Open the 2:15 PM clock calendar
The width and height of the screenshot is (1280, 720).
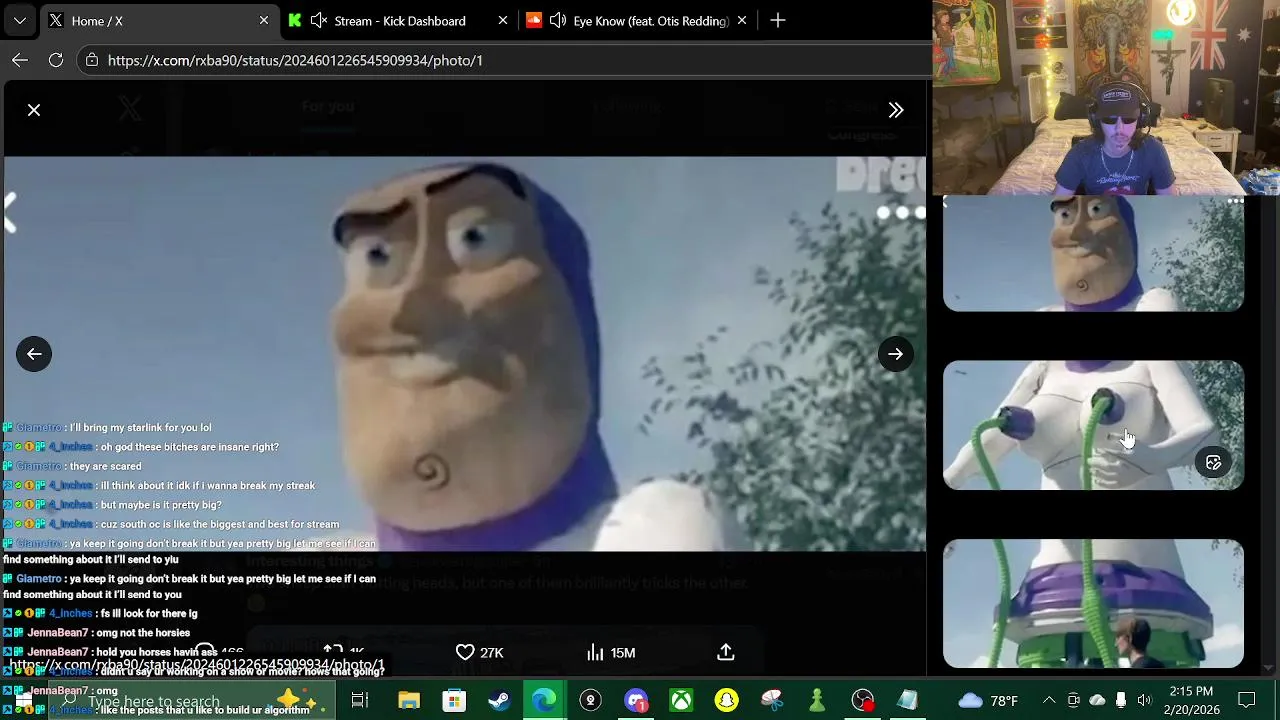click(1190, 701)
